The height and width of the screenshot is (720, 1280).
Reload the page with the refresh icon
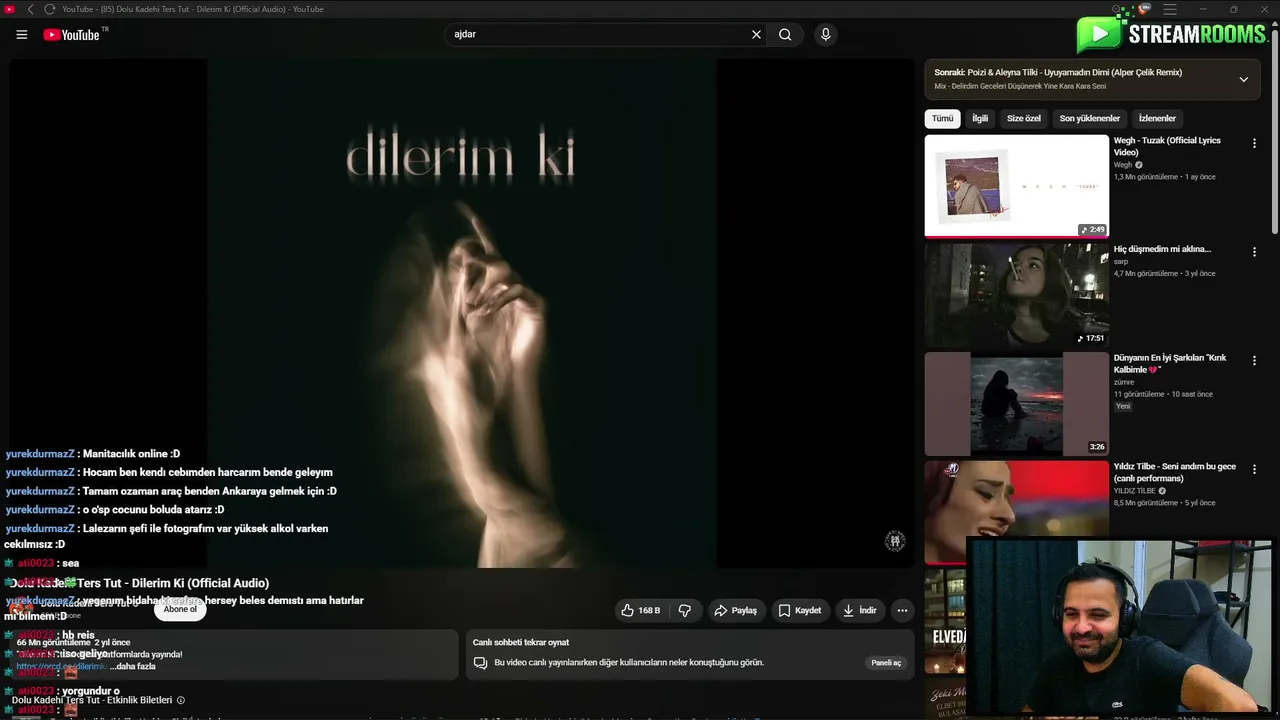click(x=49, y=9)
